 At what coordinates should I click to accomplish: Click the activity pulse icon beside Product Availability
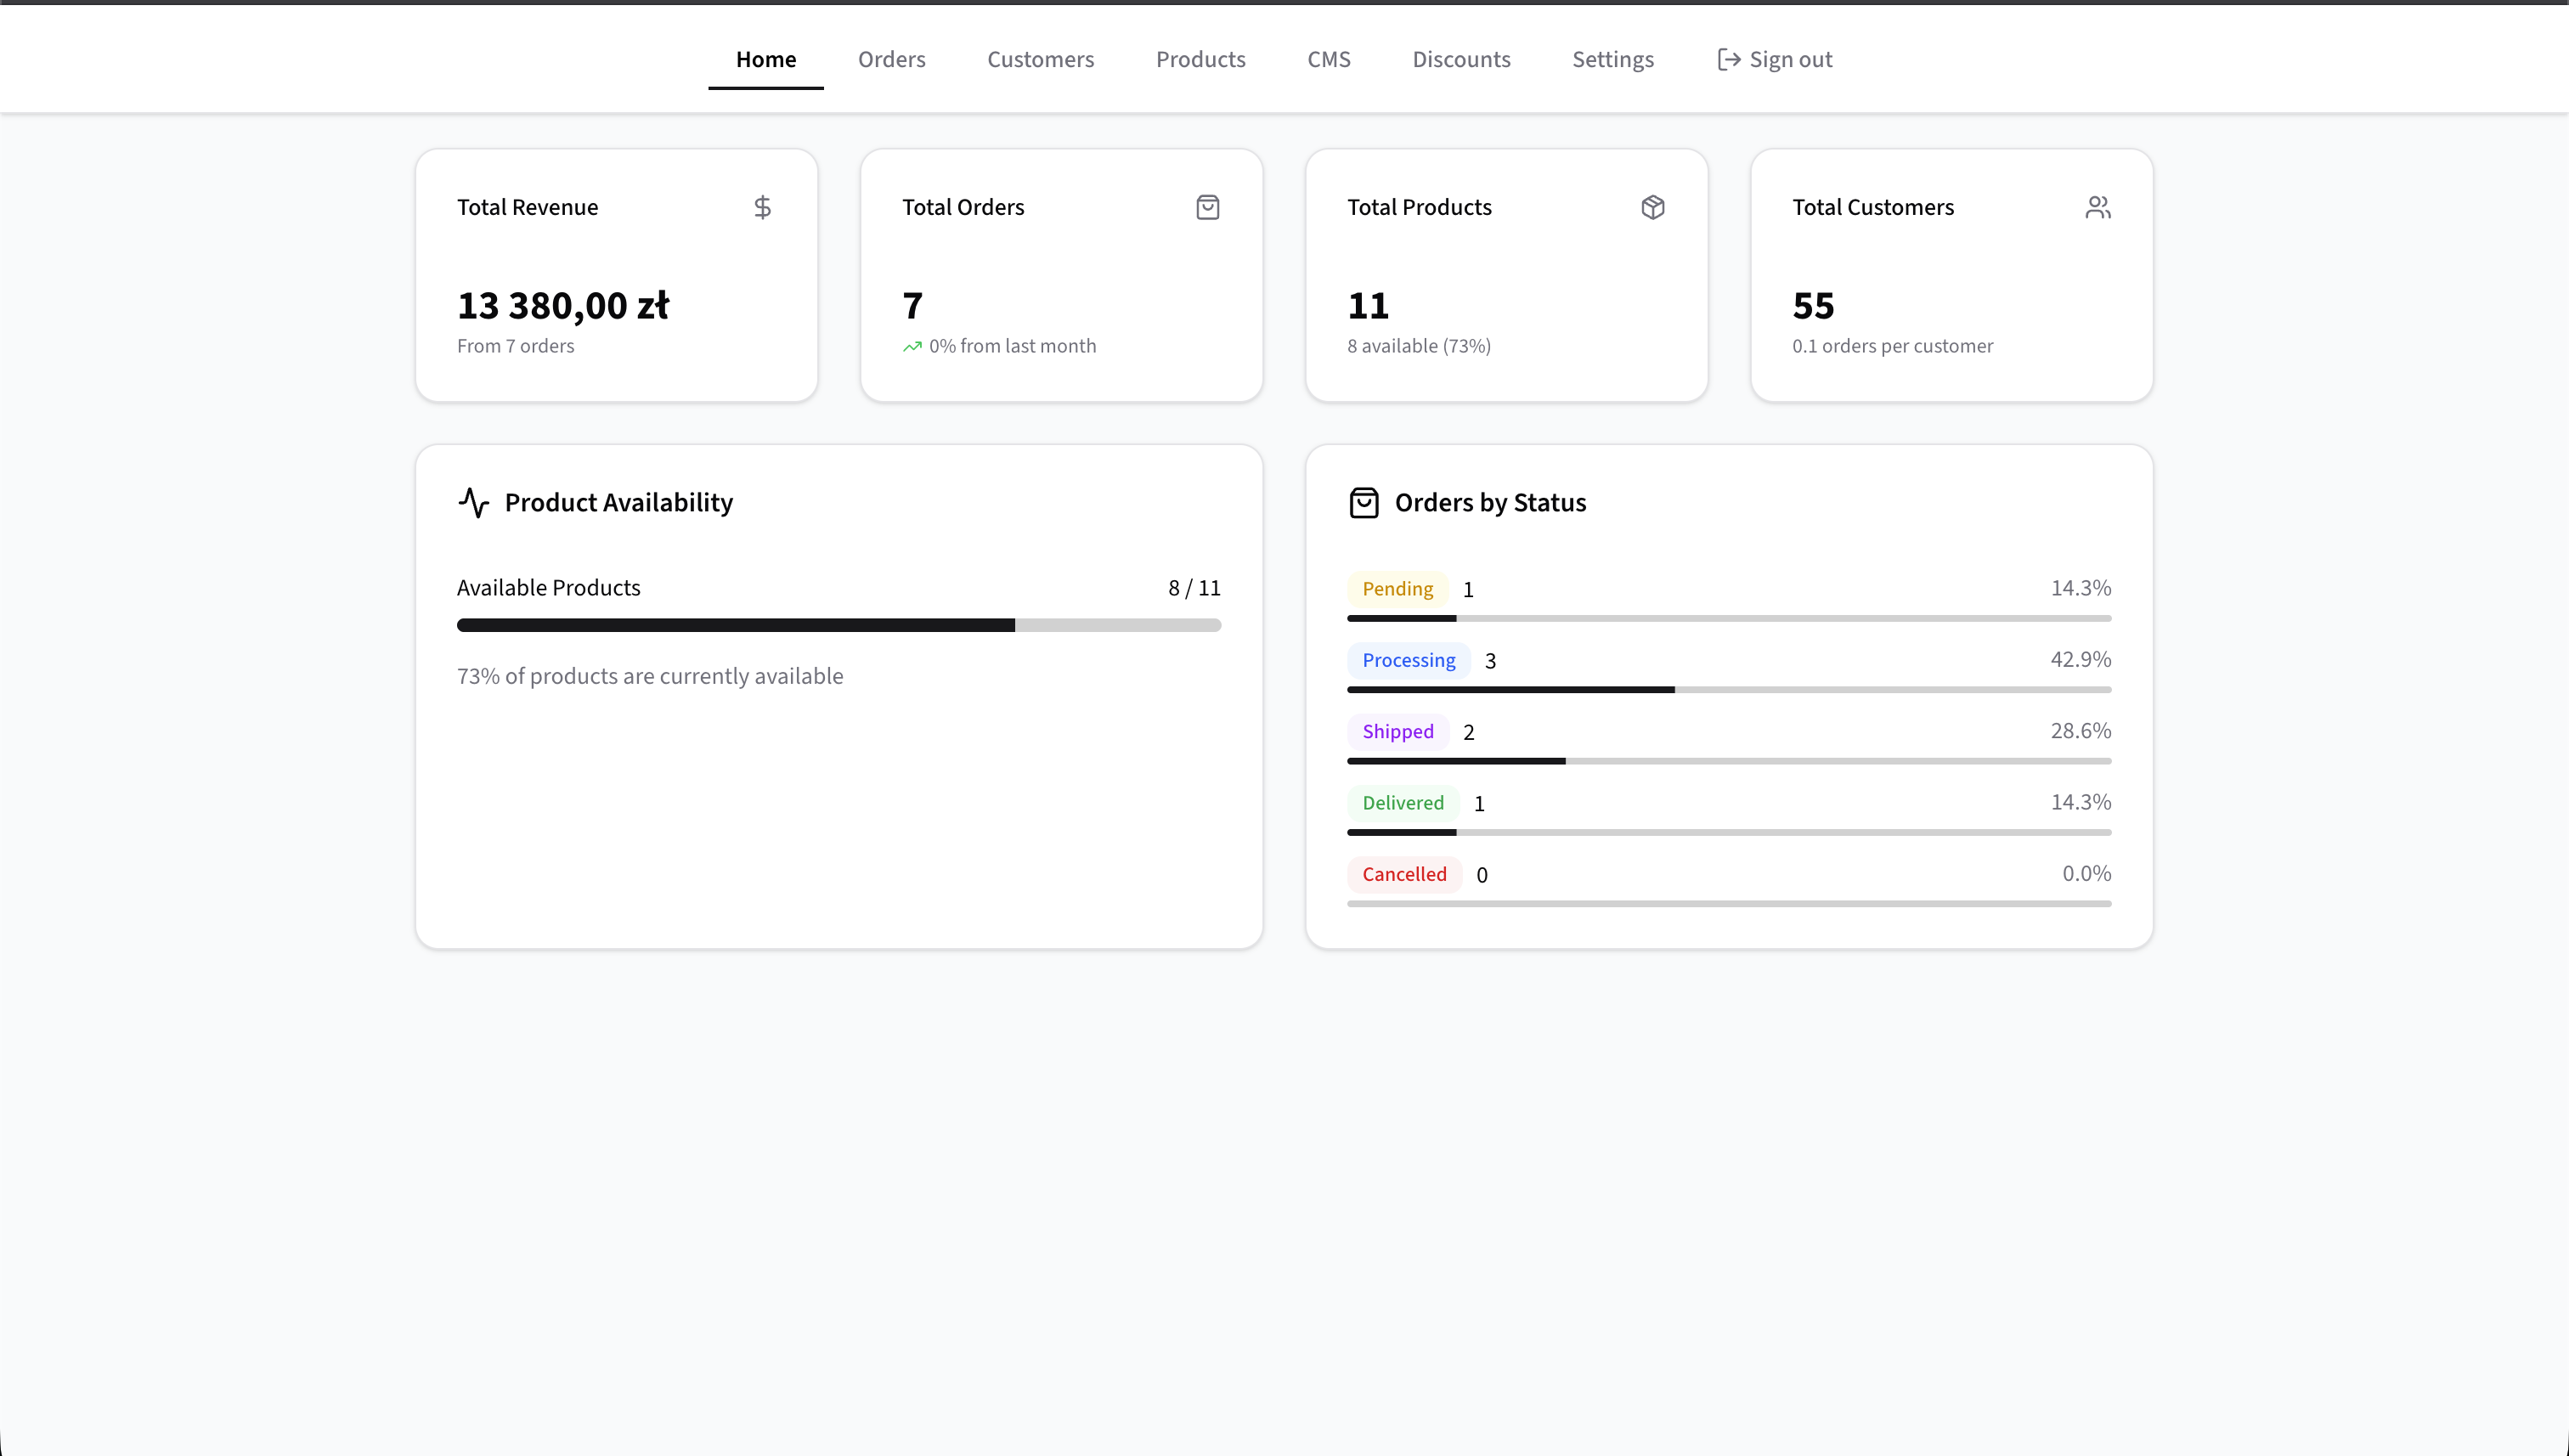point(474,502)
